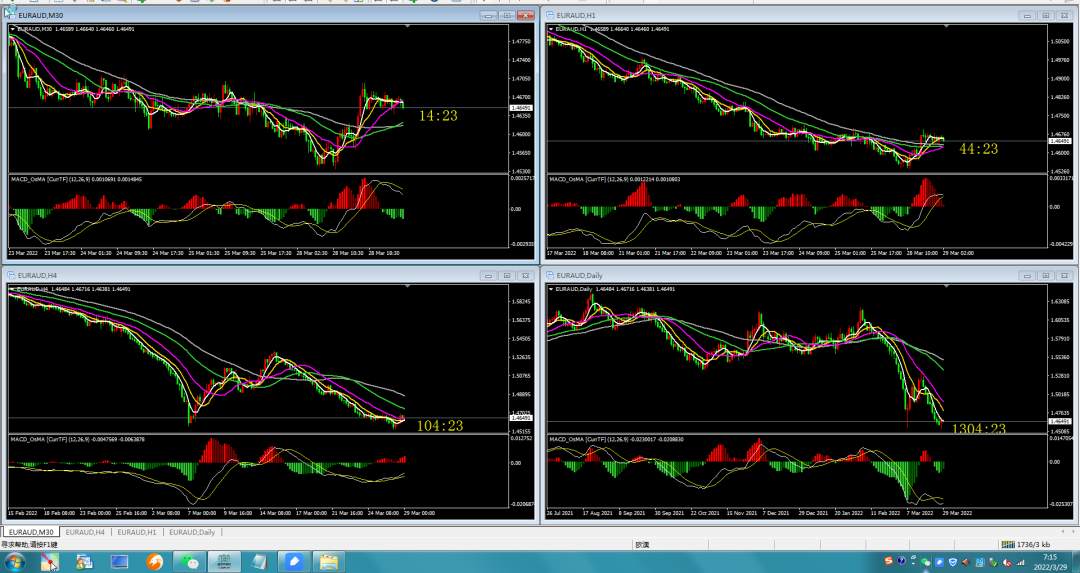Click the 15 Feb 2022 date on H4 axis
The width and height of the screenshot is (1080, 573).
[21, 513]
